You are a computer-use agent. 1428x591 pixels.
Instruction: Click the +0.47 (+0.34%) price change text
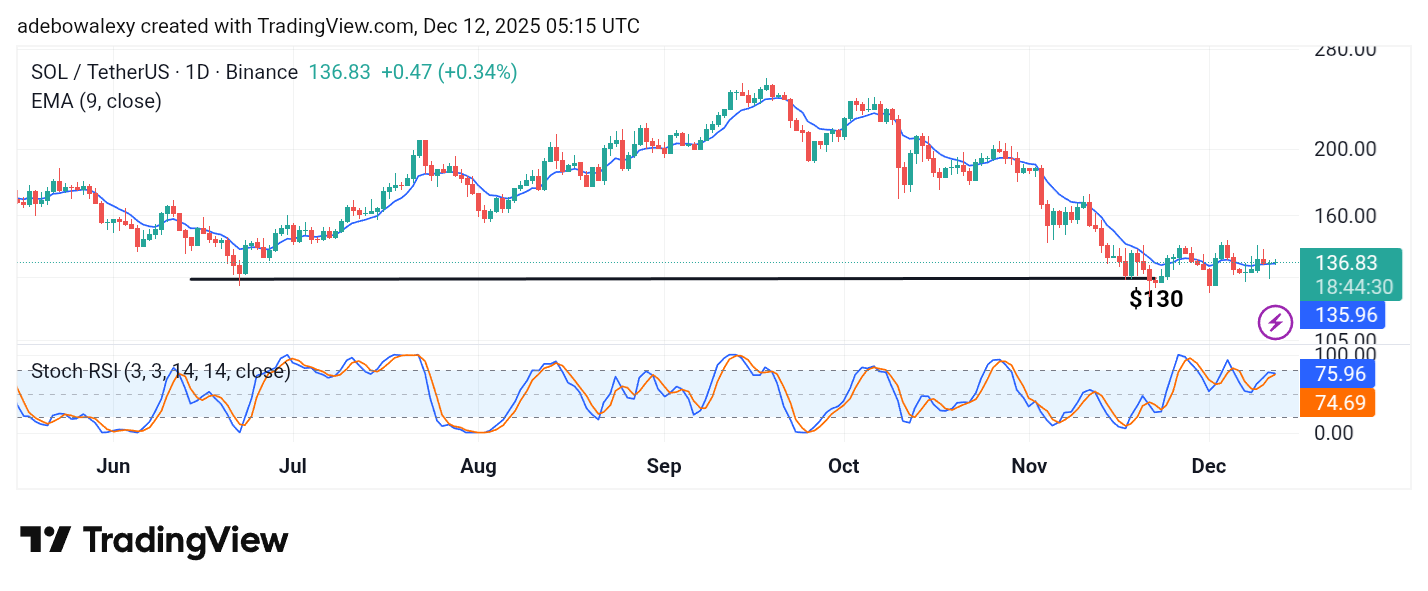[449, 72]
